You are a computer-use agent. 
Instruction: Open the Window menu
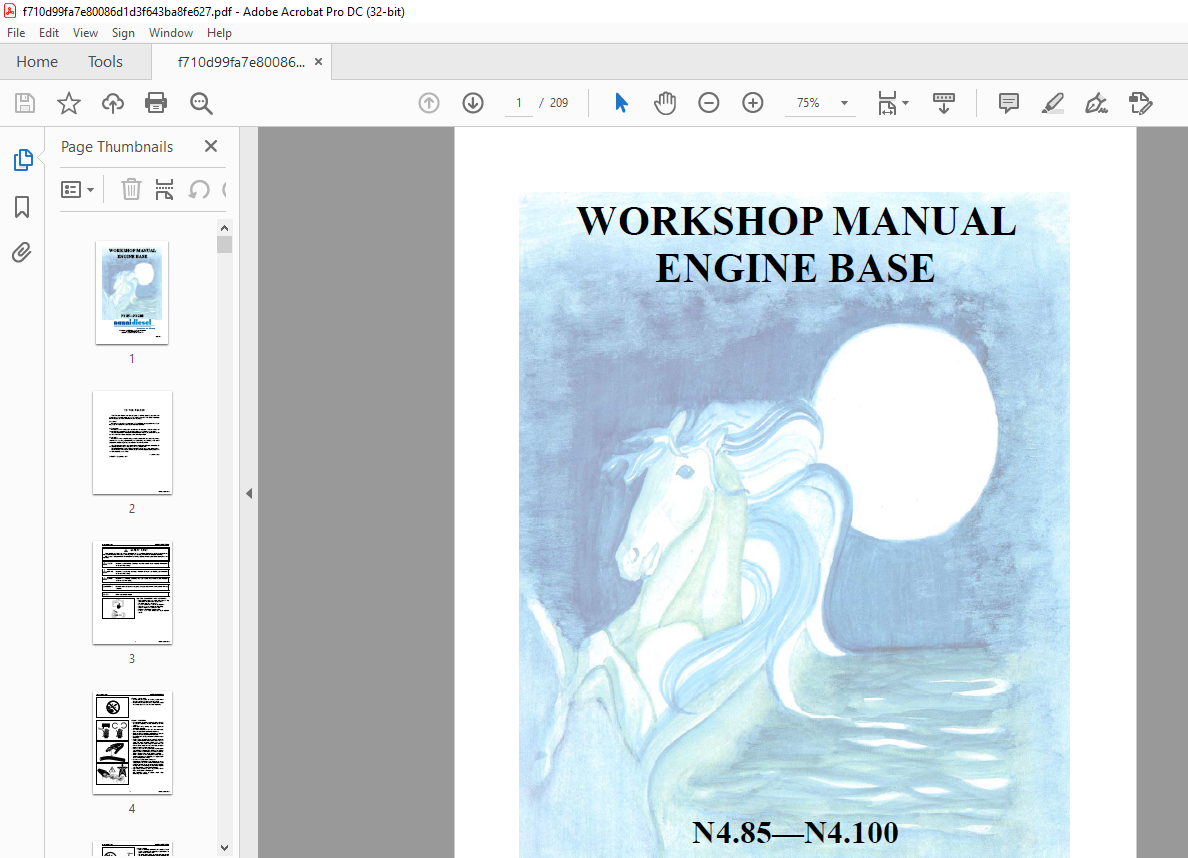click(170, 33)
